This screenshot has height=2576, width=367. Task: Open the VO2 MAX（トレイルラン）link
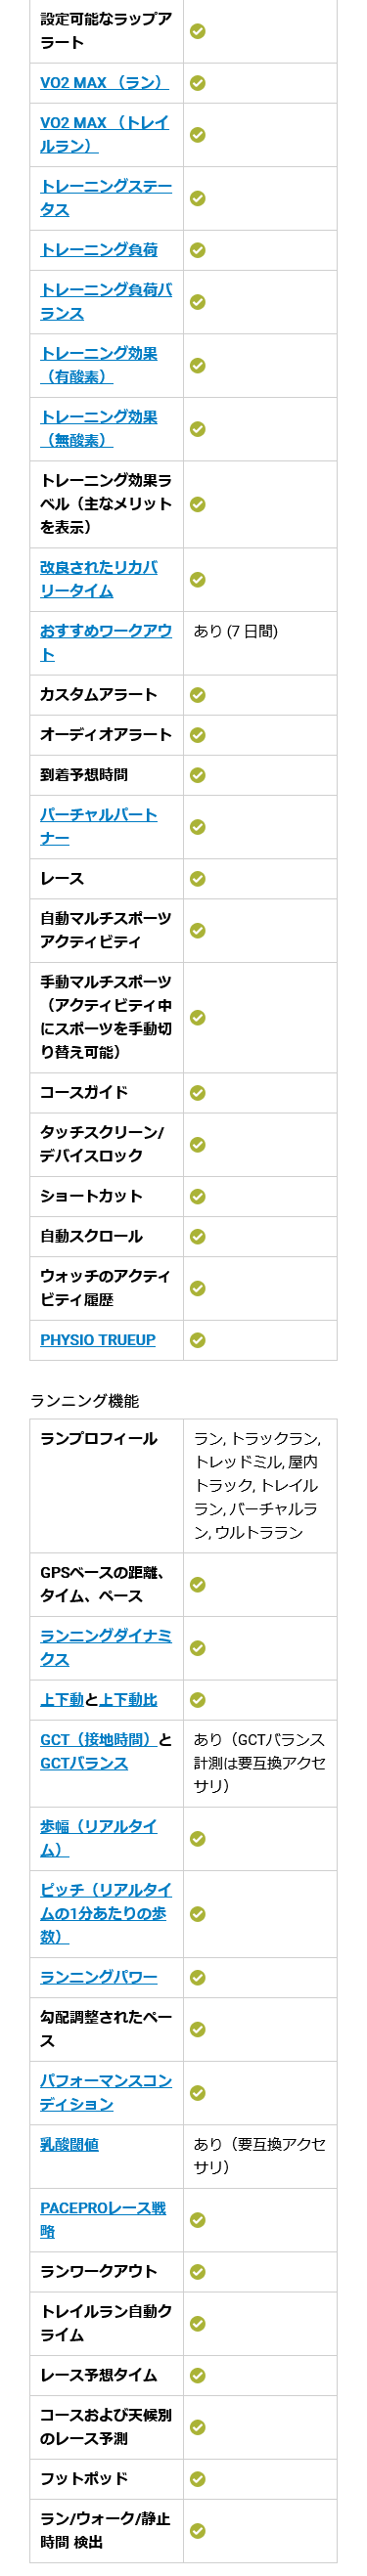point(104,134)
